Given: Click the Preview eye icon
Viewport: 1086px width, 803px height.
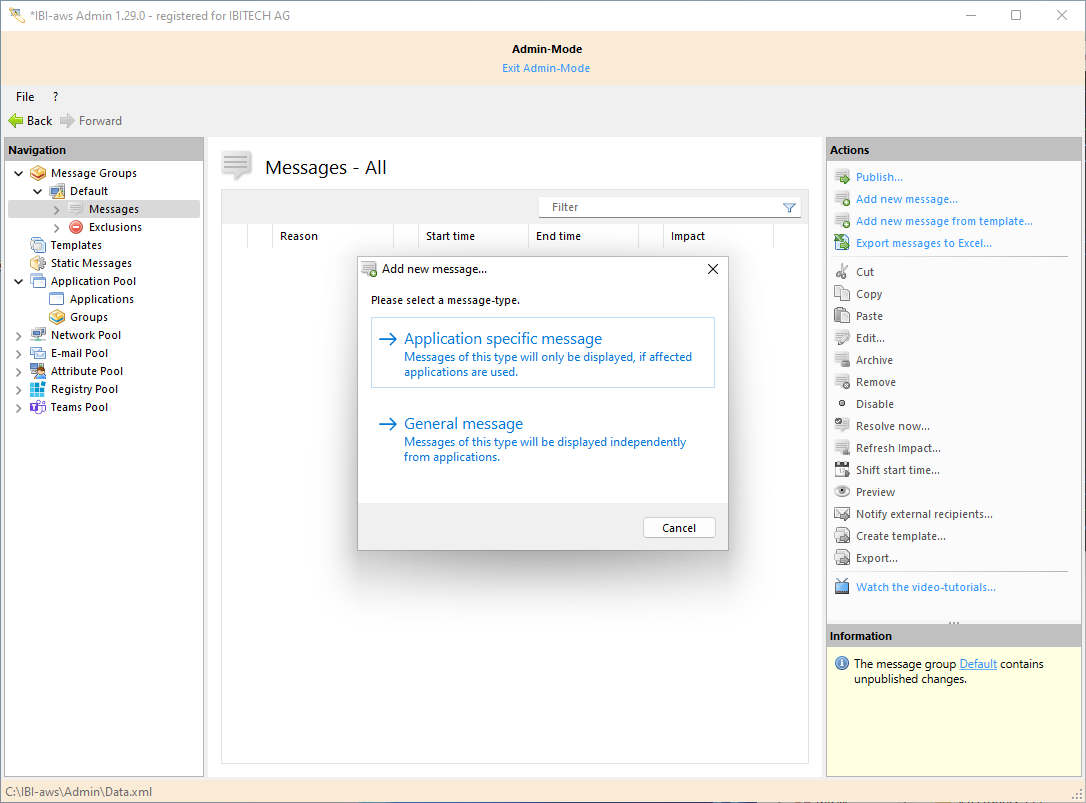Looking at the screenshot, I should pos(842,492).
